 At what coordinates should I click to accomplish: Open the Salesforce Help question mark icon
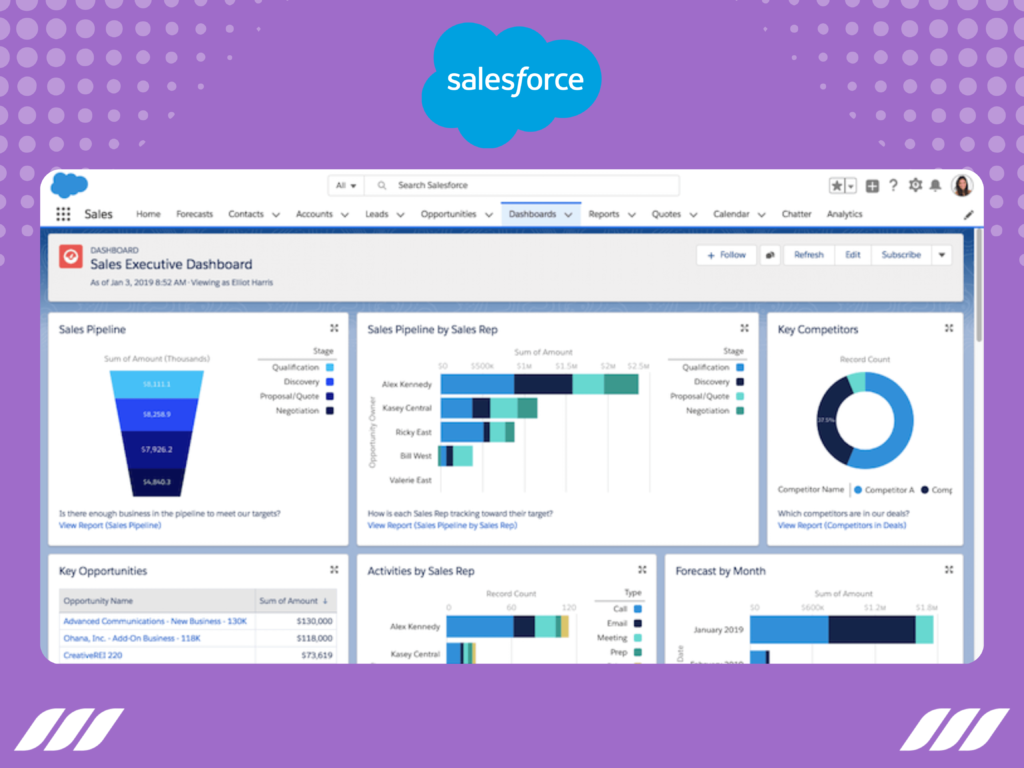[893, 185]
